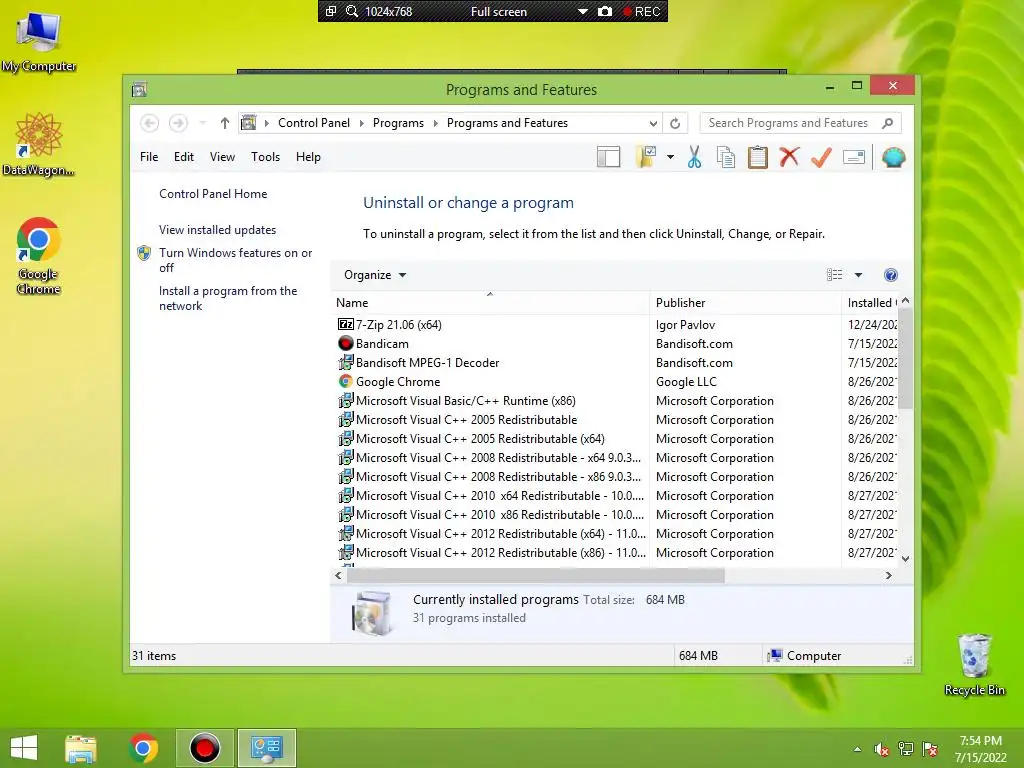Click the Search Programs and Features field
Viewport: 1024px width, 768px height.
pyautogui.click(x=801, y=123)
